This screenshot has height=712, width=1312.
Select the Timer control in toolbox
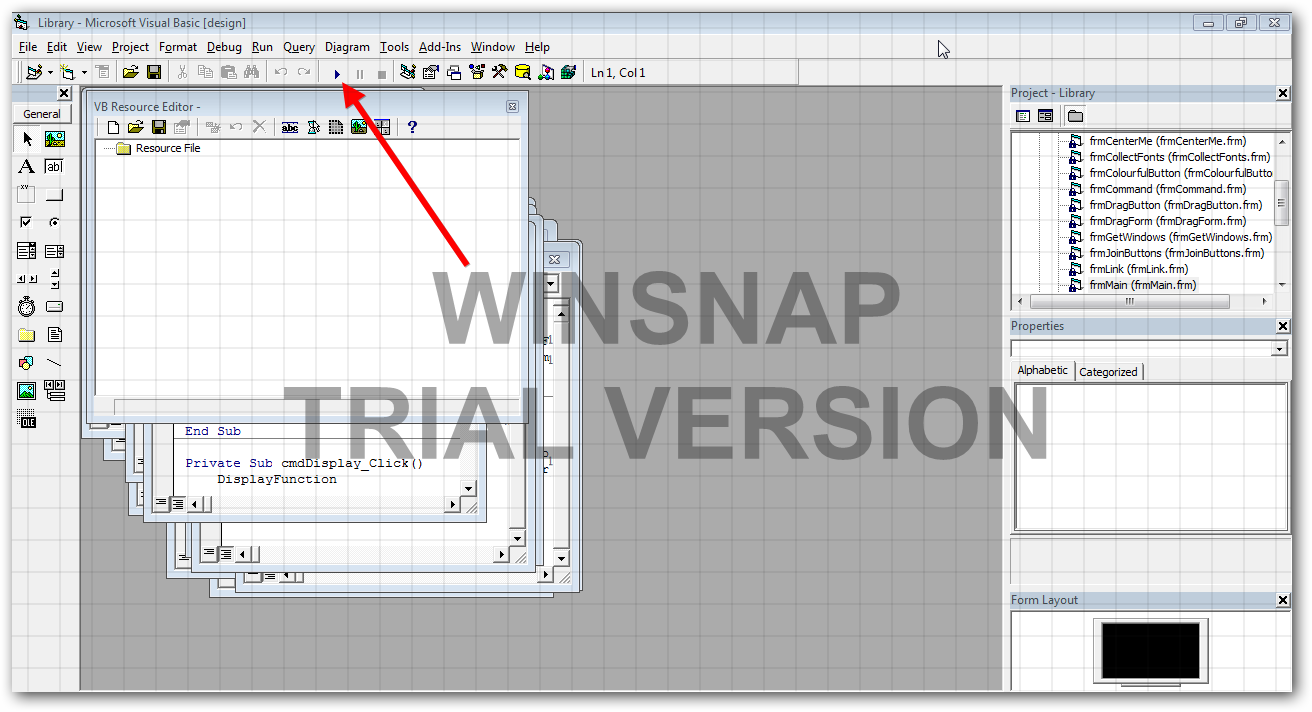26,307
